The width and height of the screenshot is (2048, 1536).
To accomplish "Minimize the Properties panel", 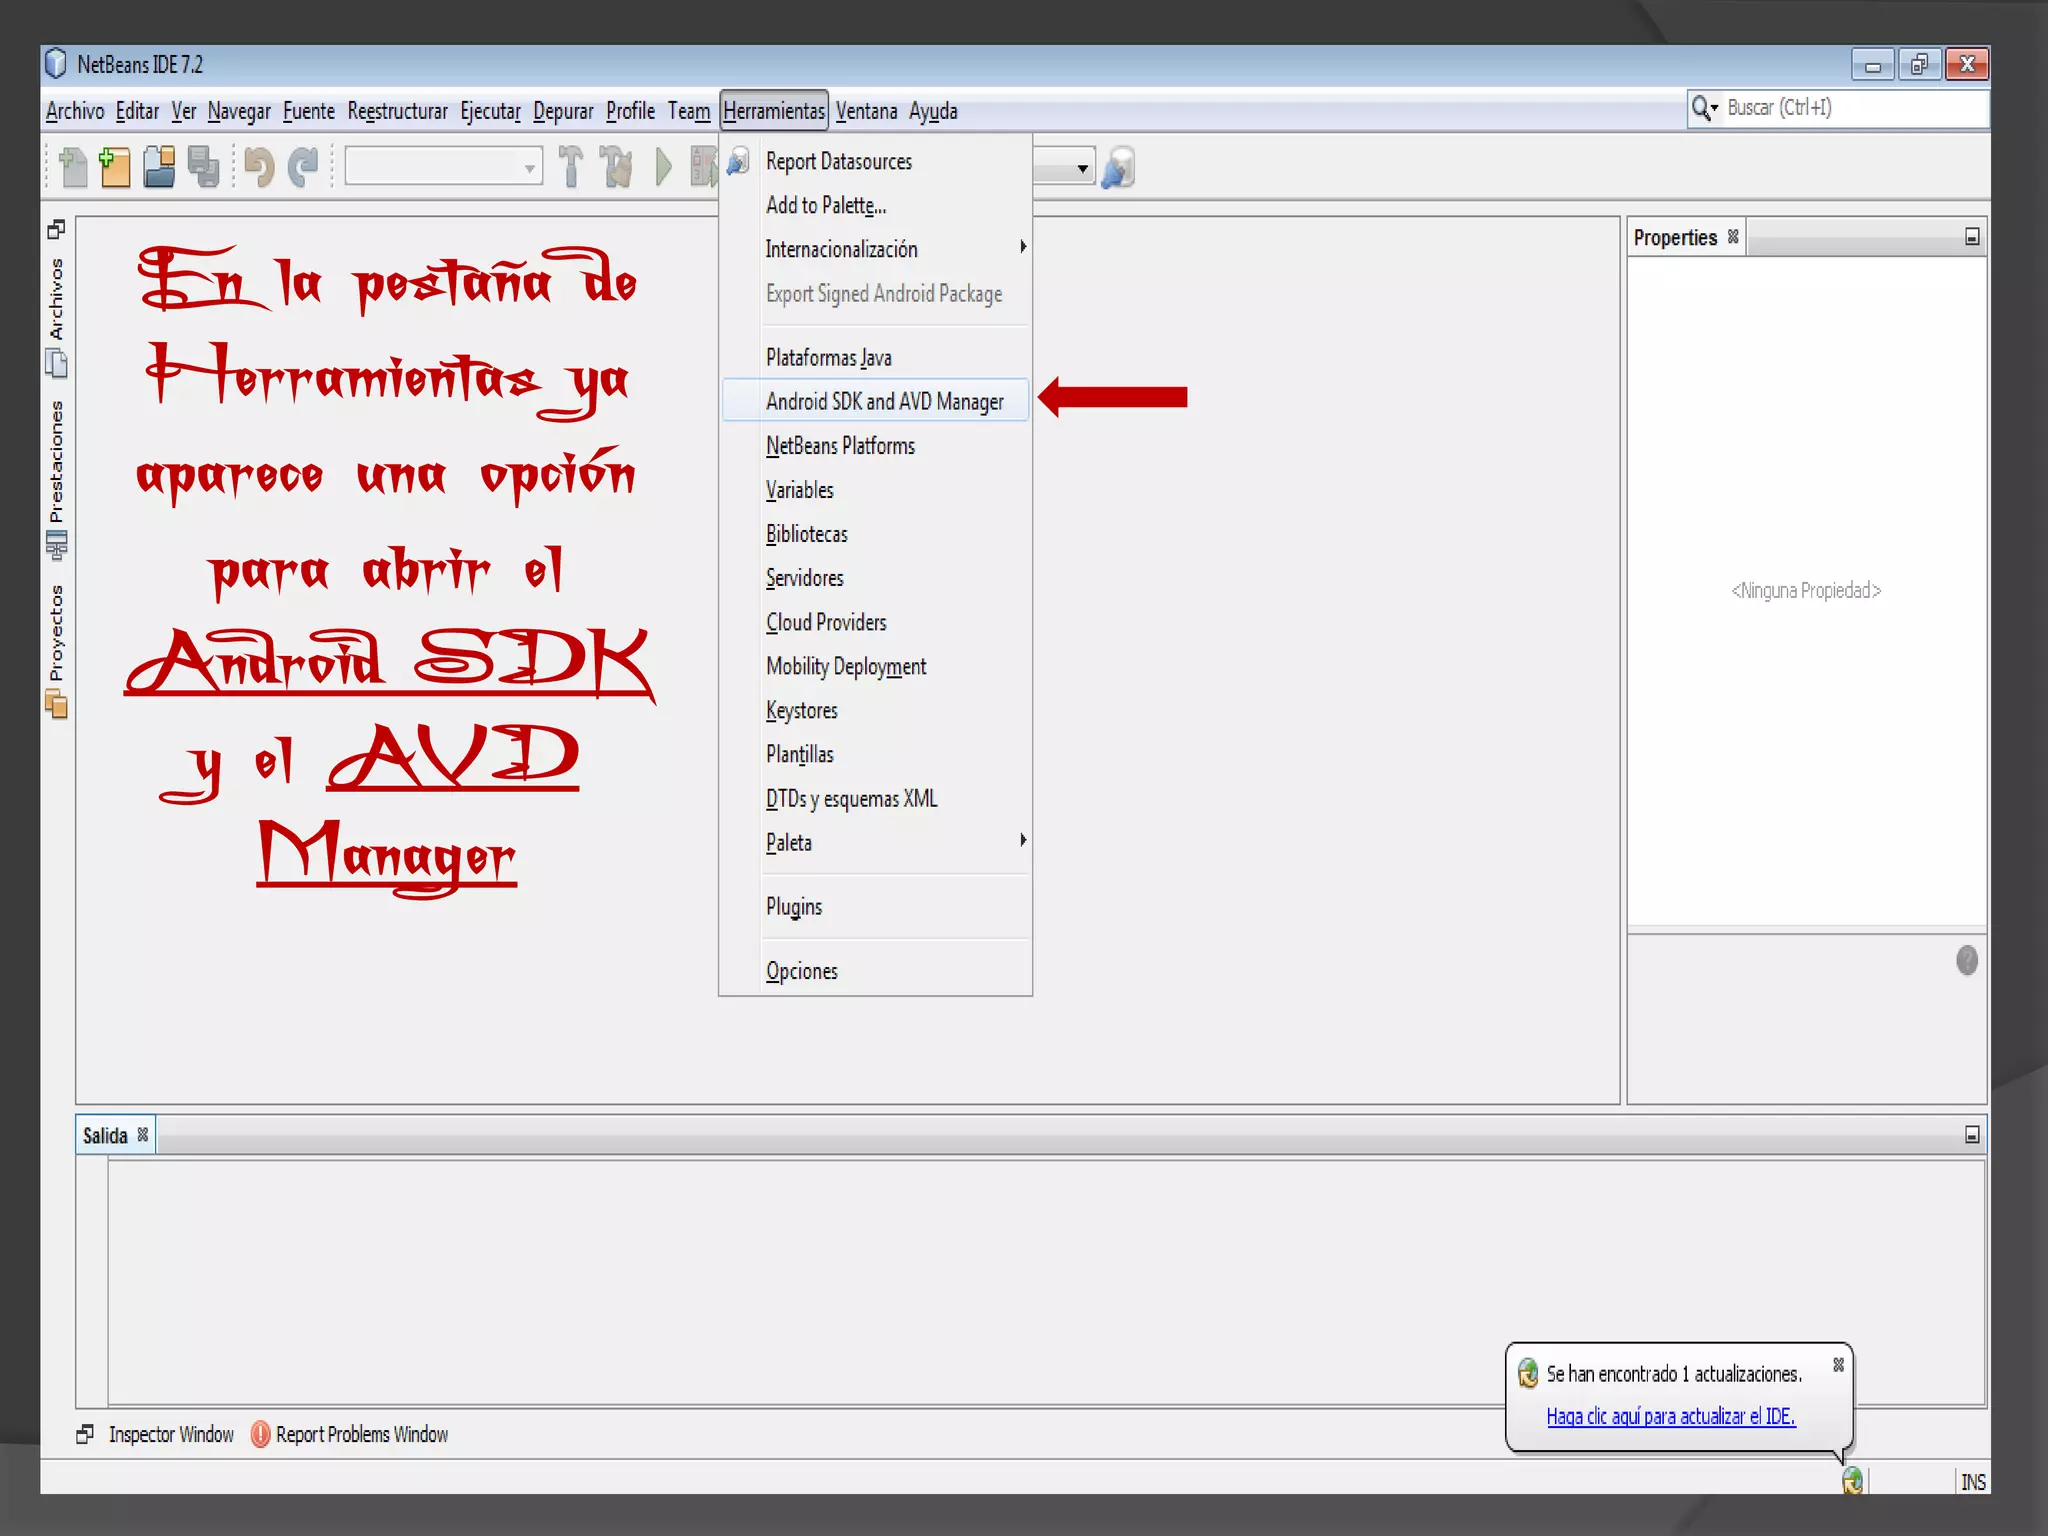I will coord(1972,237).
